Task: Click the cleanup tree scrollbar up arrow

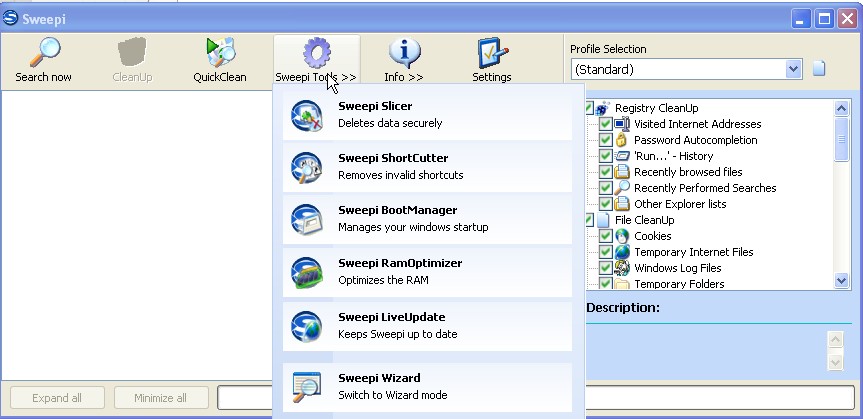Action: (842, 108)
